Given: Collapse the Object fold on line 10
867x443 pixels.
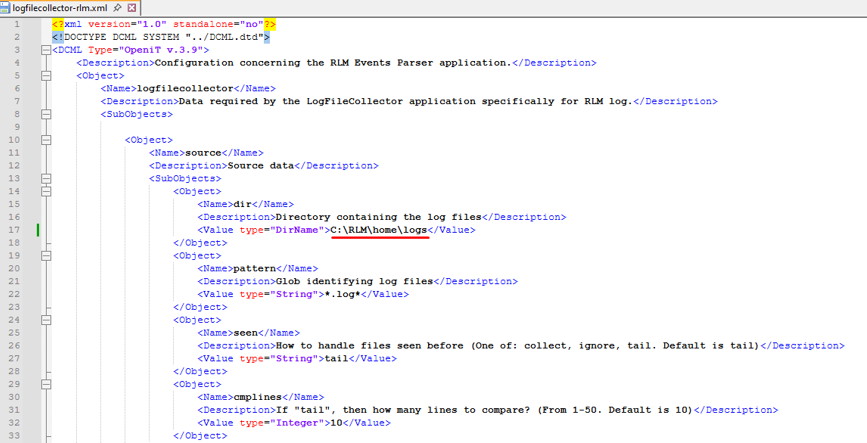Looking at the screenshot, I should click(46, 140).
